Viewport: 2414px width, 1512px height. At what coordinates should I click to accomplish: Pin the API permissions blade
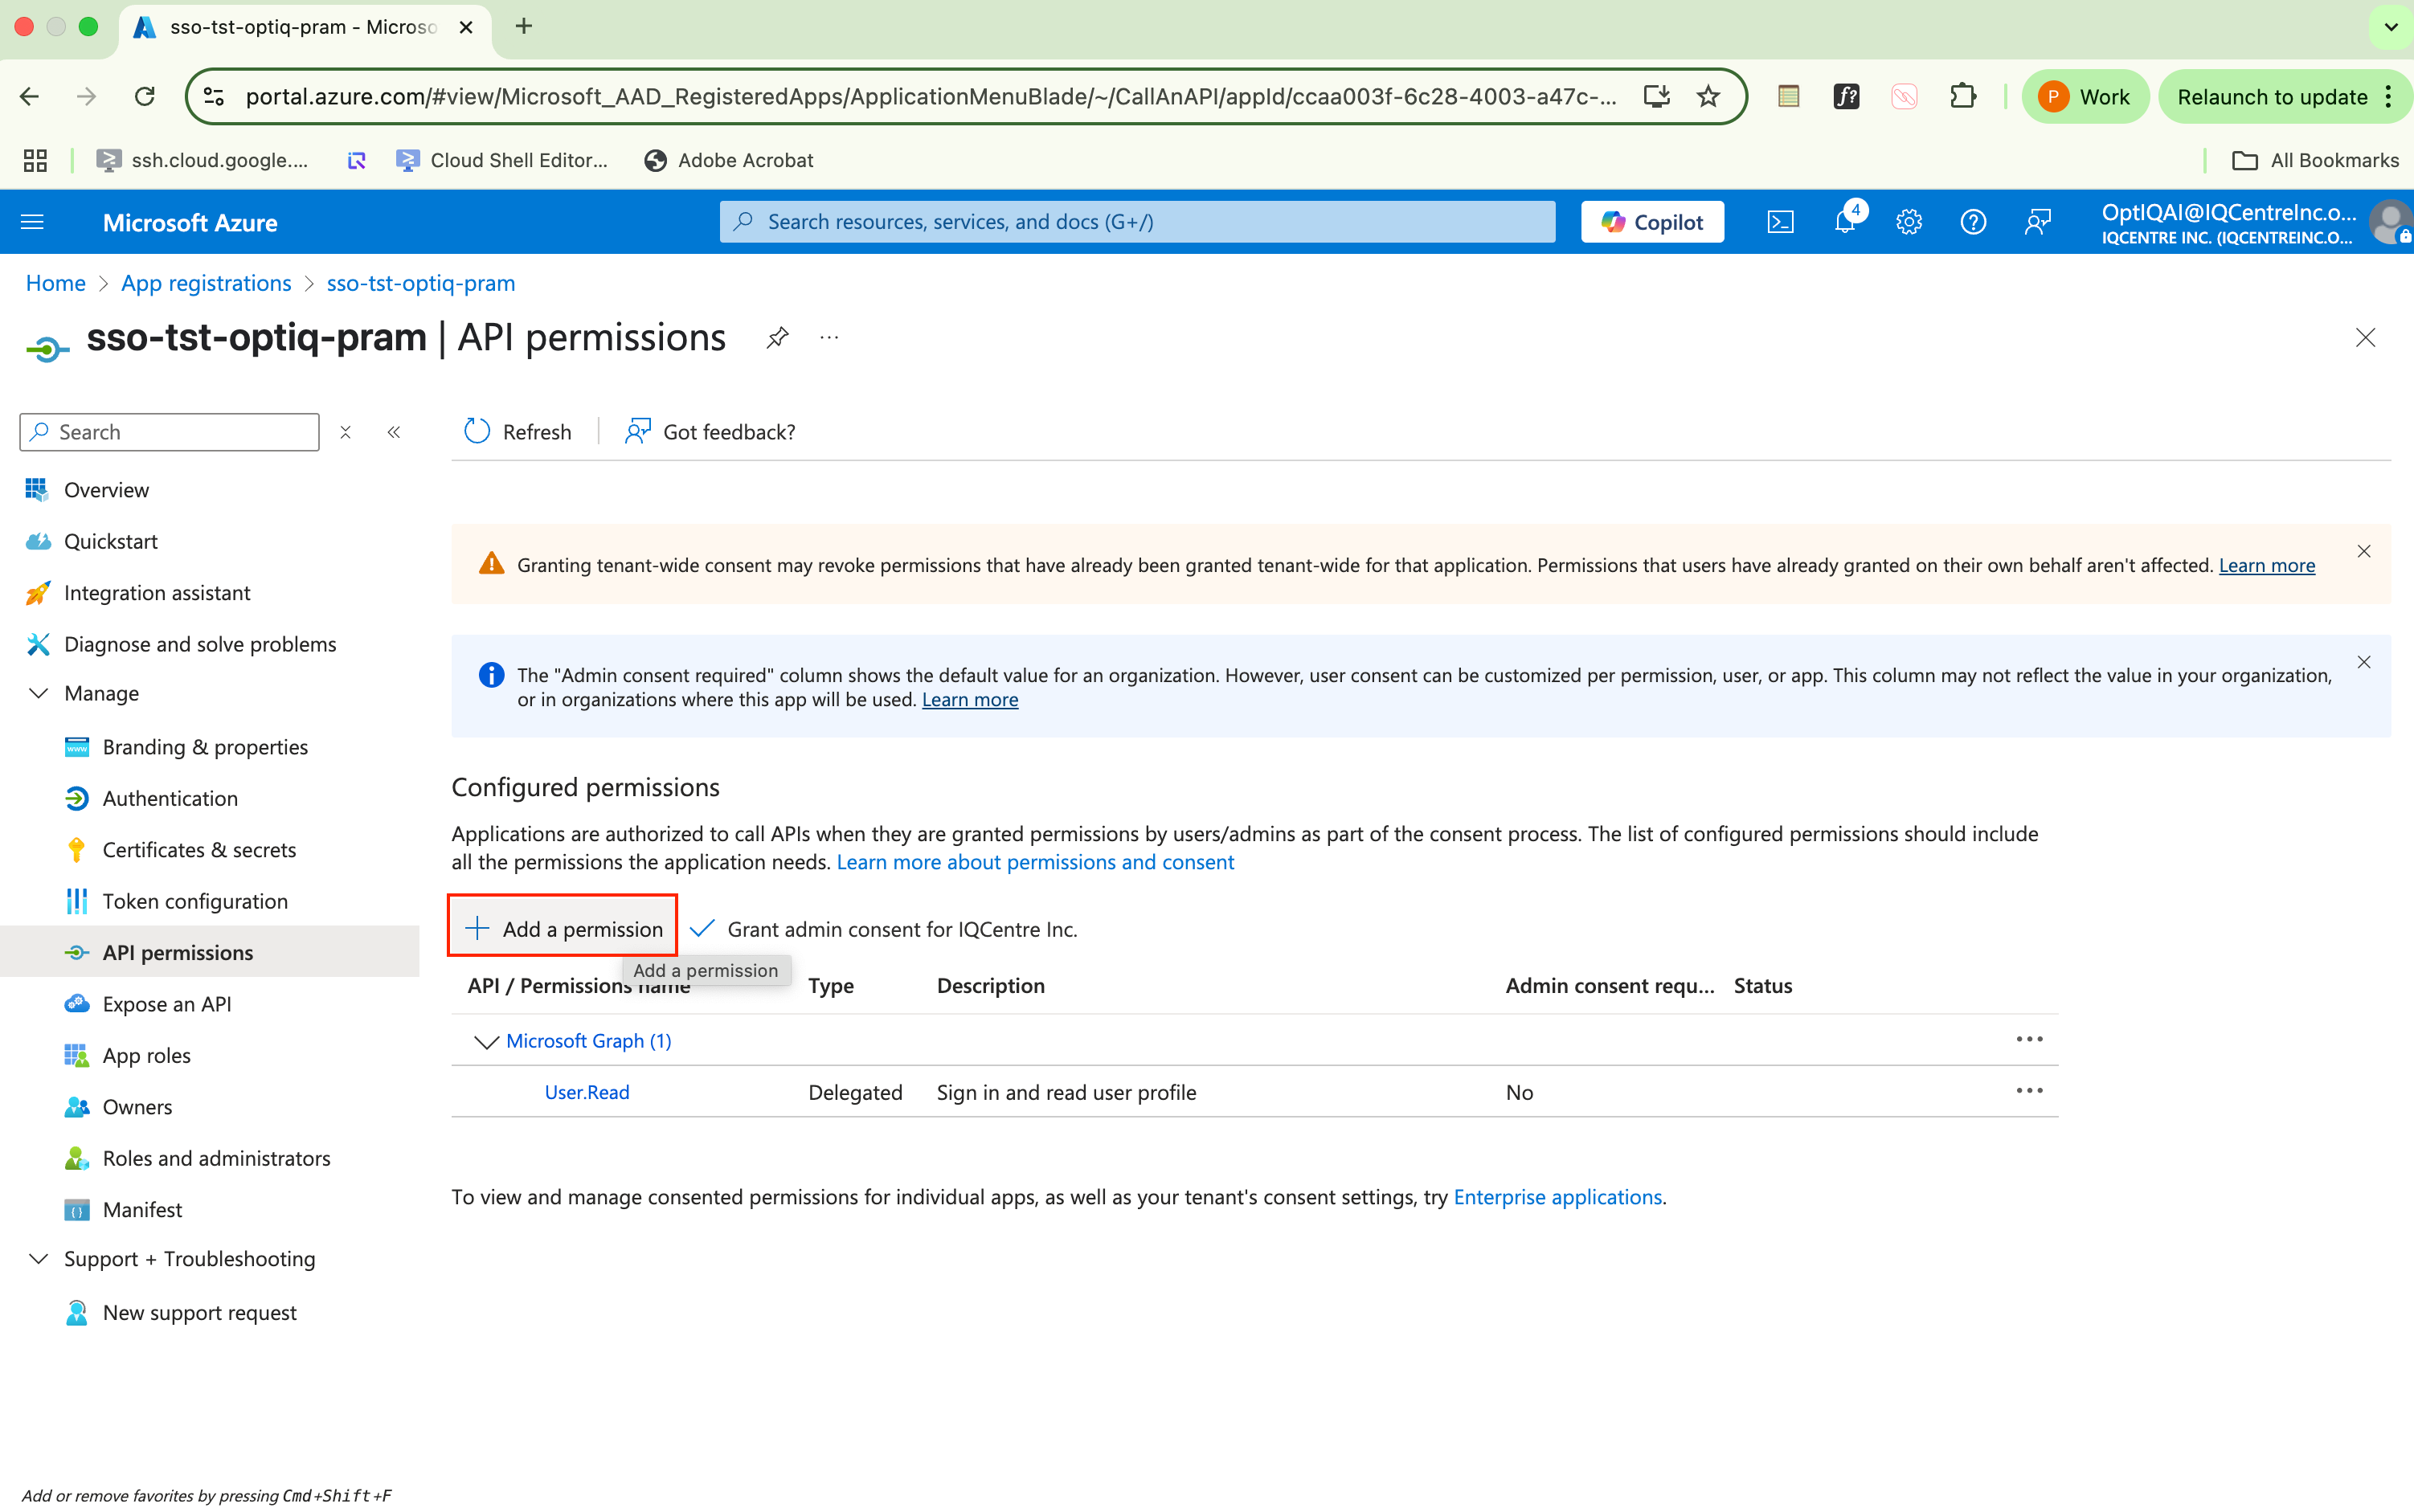pos(777,338)
